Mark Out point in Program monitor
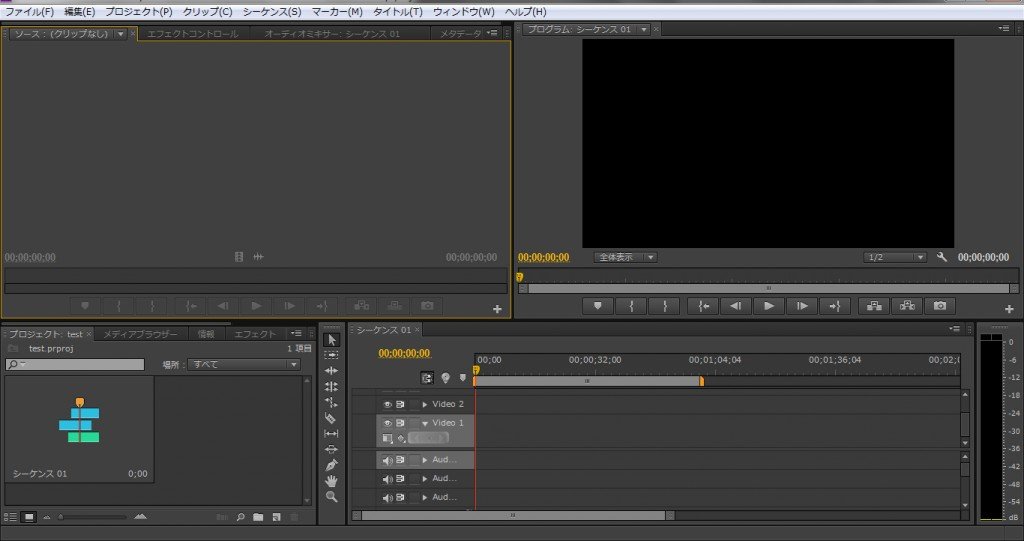The height and width of the screenshot is (541, 1024). click(664, 306)
